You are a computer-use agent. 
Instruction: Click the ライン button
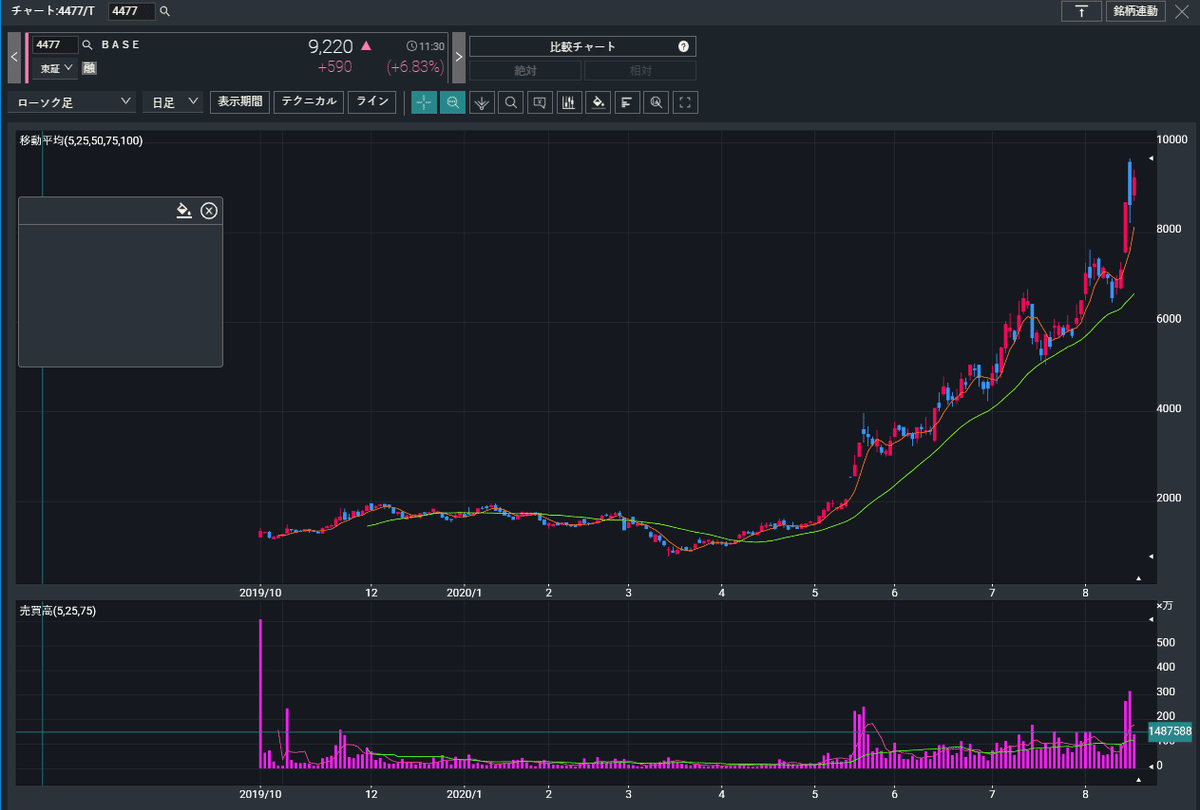coord(372,102)
